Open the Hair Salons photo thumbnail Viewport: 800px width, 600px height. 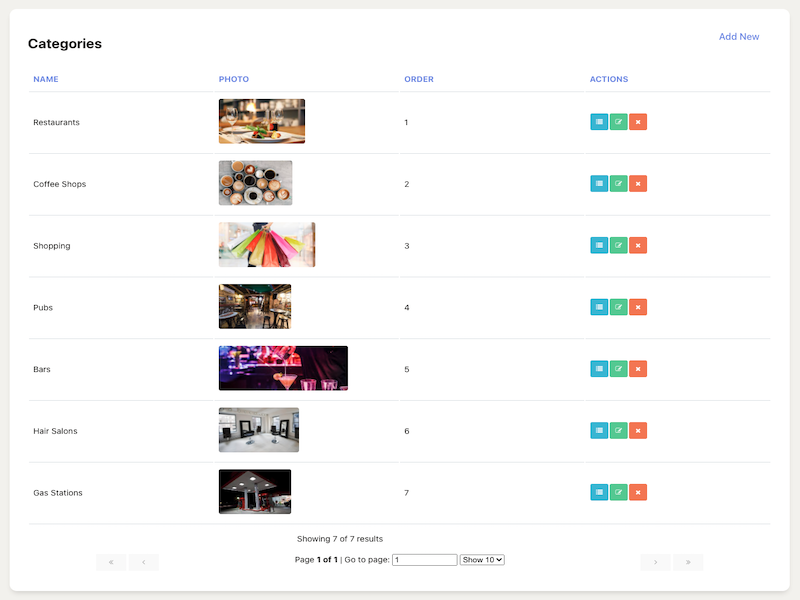click(x=259, y=430)
